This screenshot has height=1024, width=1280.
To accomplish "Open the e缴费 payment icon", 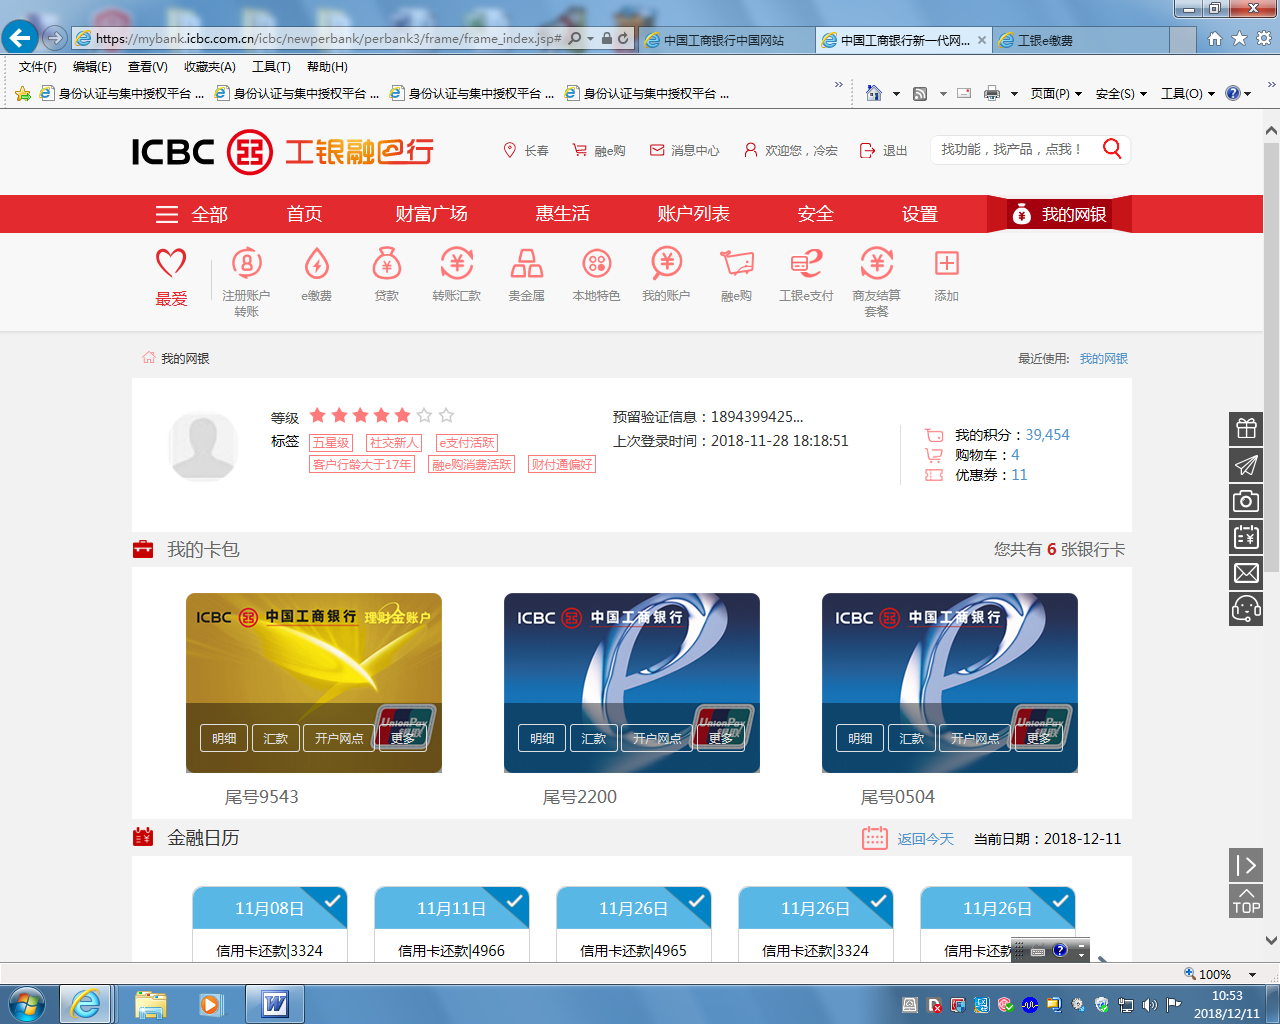I will 316,264.
